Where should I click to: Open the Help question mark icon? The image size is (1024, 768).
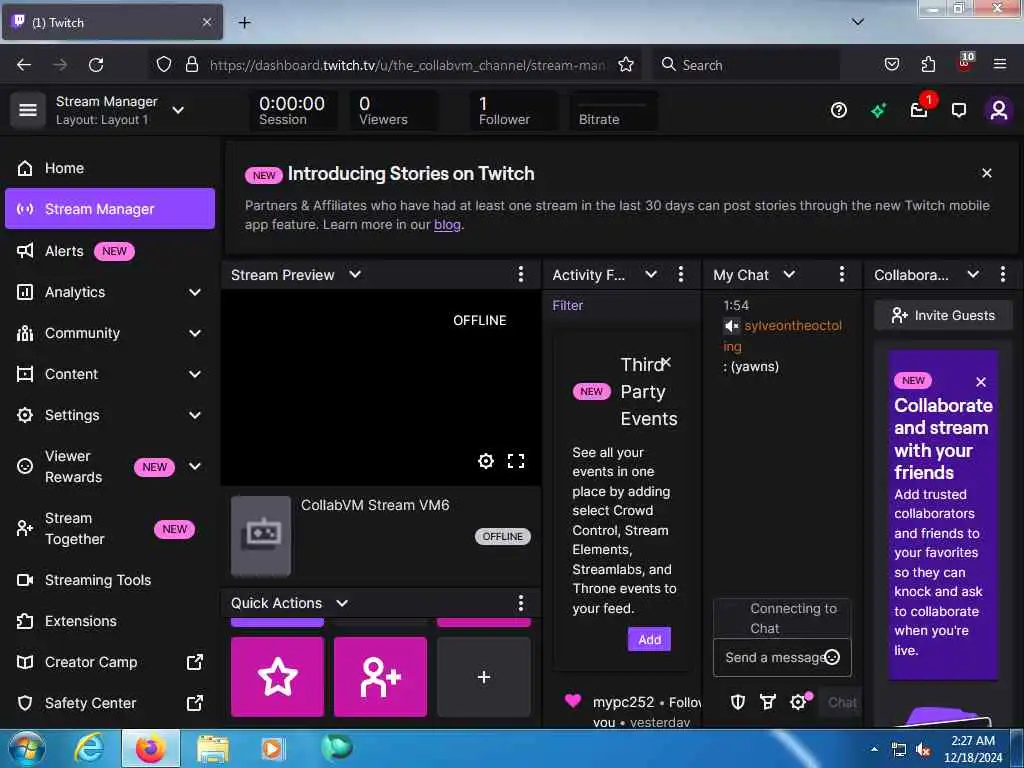[839, 110]
